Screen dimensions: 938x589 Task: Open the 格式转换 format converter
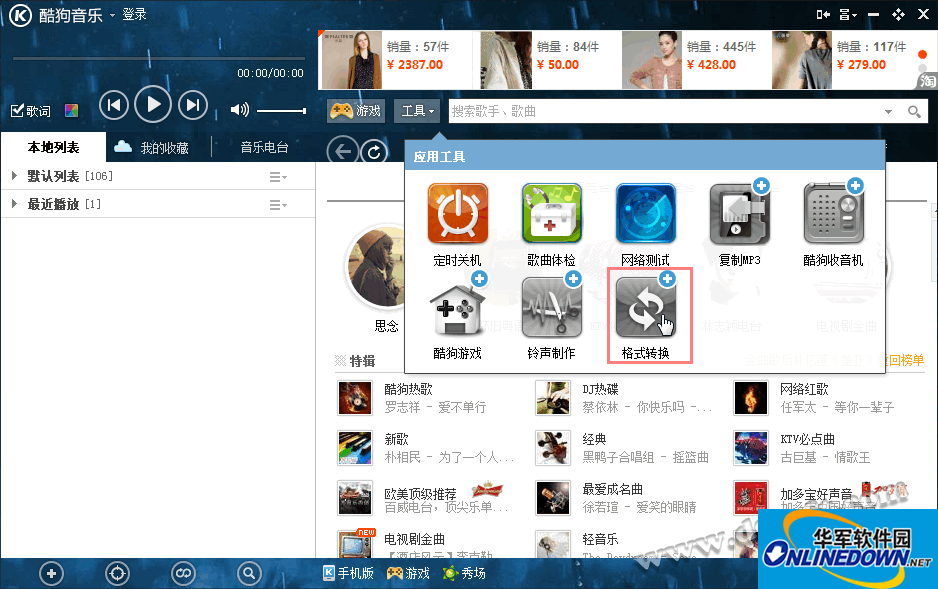pos(649,316)
